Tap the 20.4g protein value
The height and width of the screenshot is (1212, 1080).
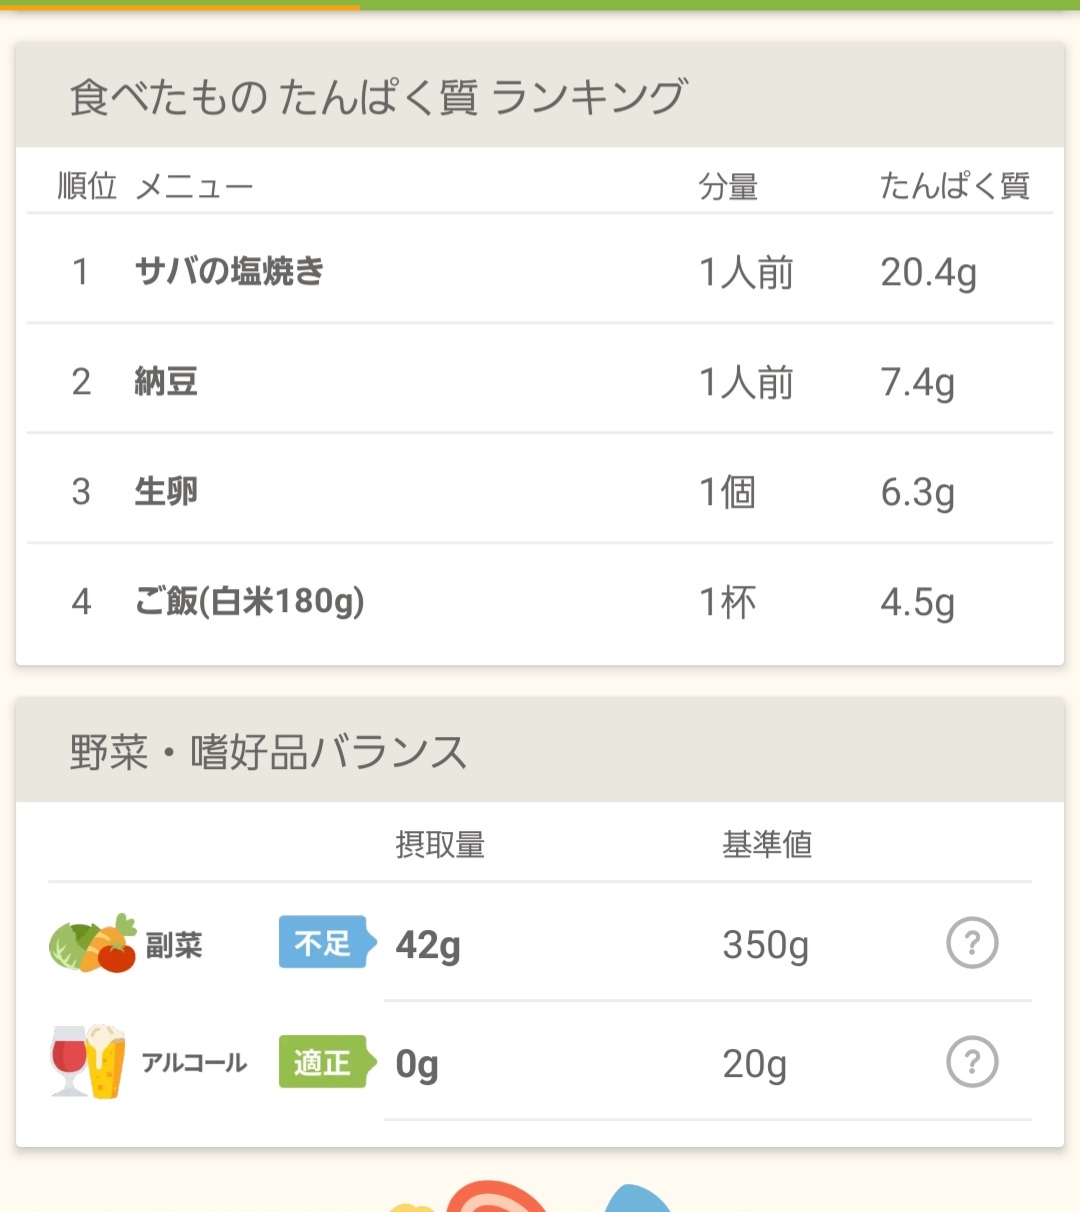pos(928,272)
